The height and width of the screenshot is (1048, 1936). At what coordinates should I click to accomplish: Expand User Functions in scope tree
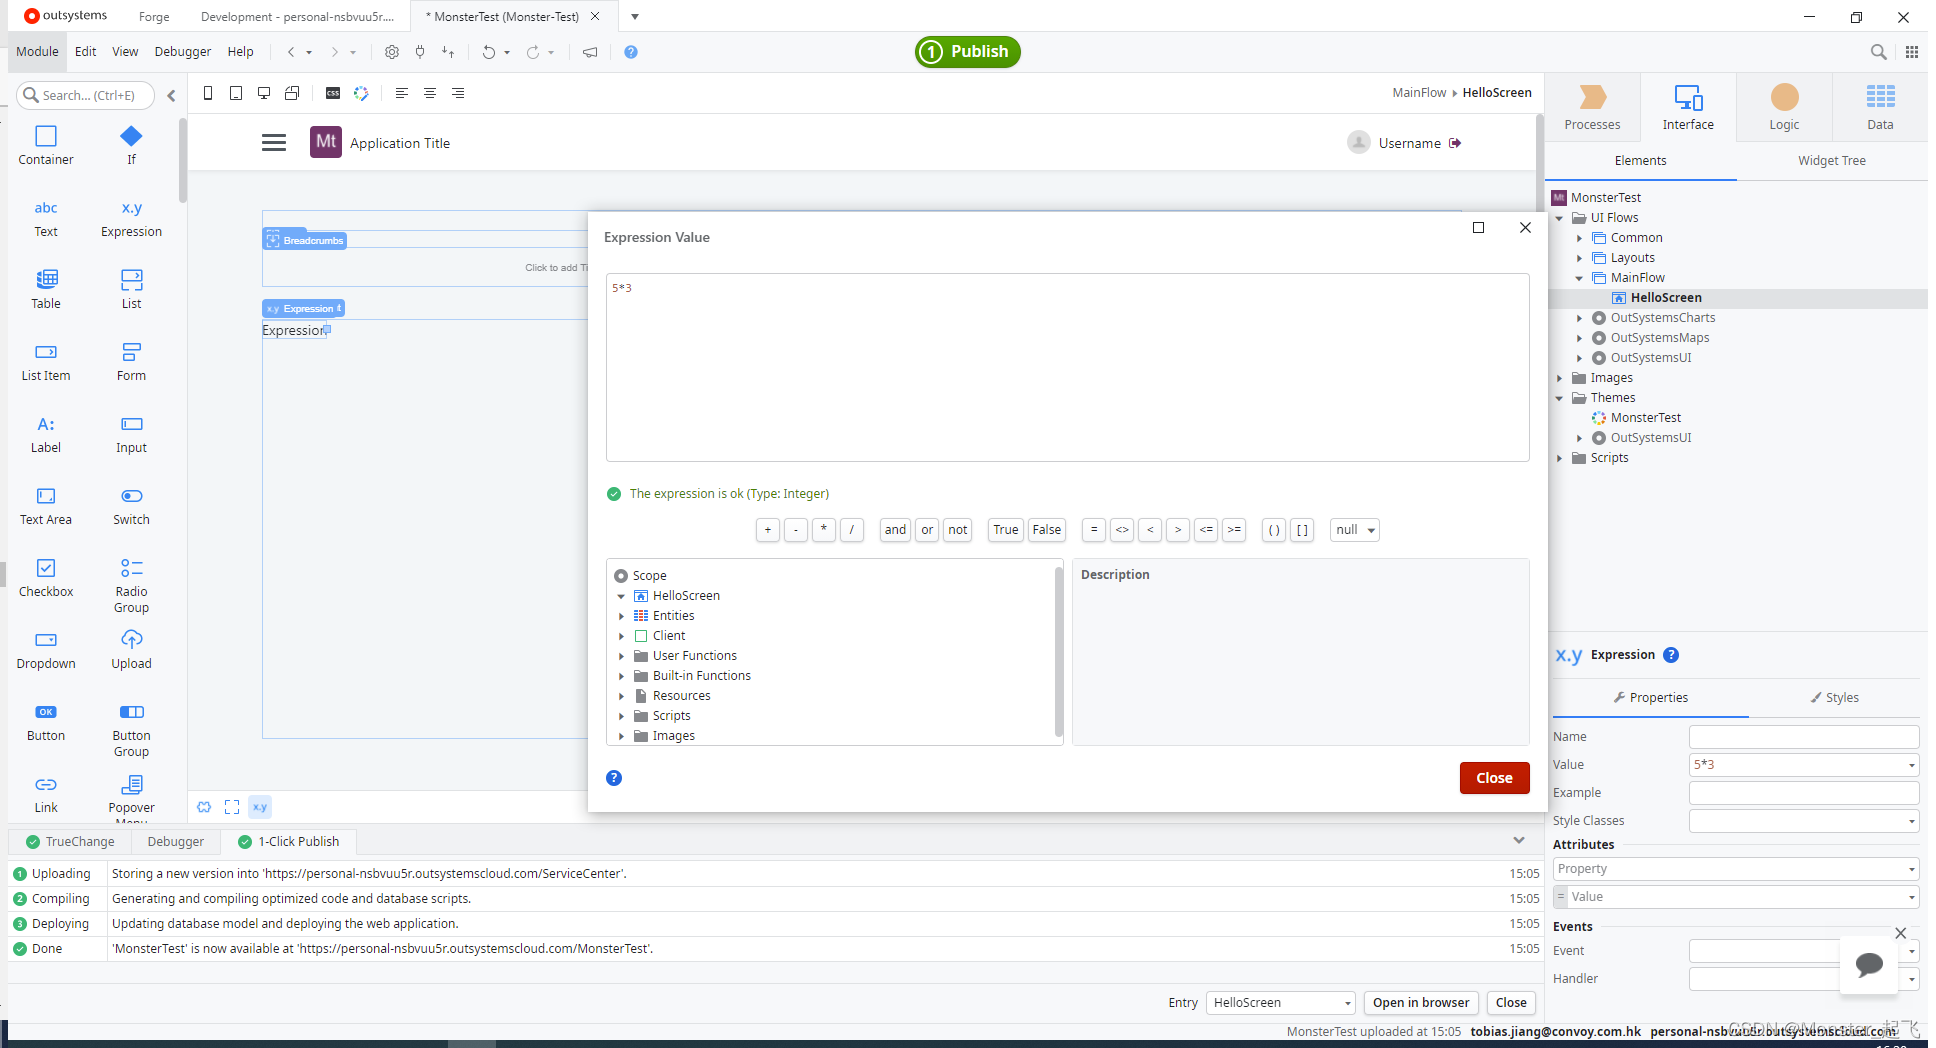coord(621,656)
